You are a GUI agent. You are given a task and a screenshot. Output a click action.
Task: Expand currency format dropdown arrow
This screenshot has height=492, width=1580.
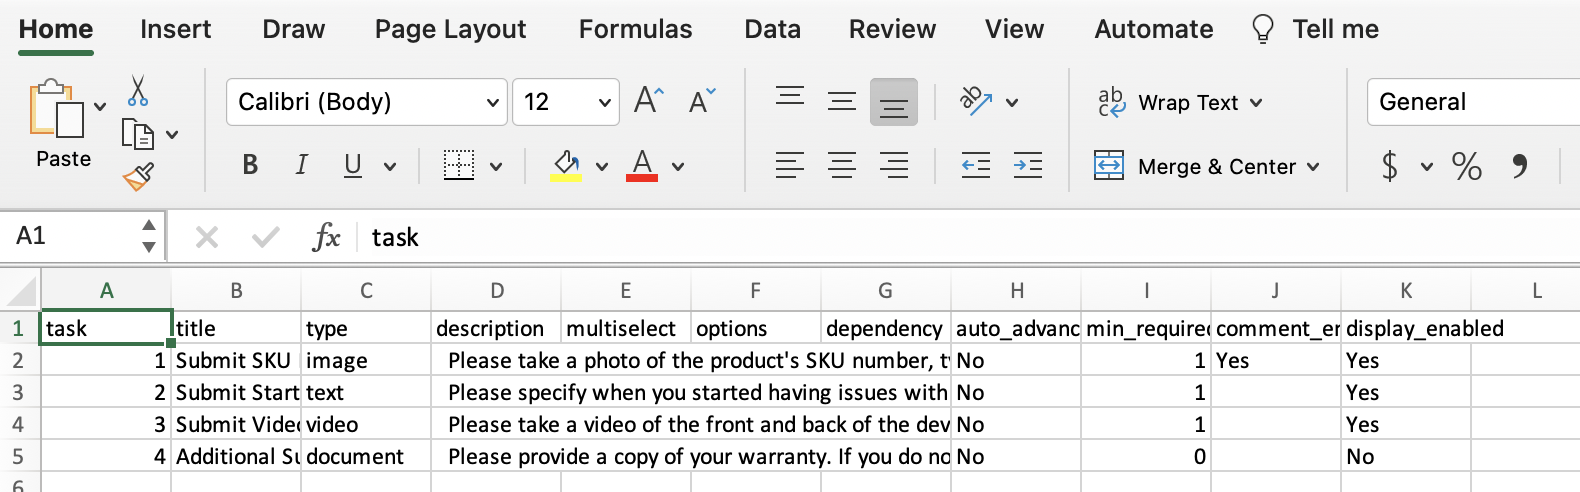tap(1427, 166)
